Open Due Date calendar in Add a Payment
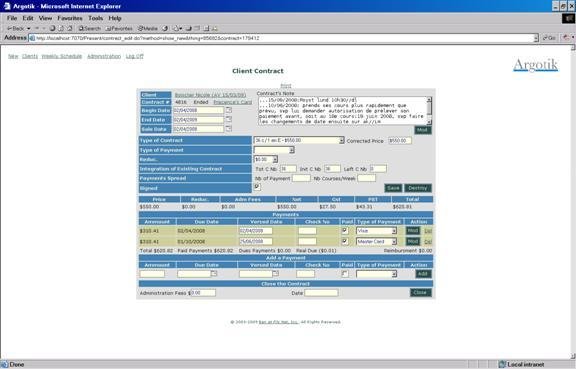The width and height of the screenshot is (576, 369). (x=214, y=273)
